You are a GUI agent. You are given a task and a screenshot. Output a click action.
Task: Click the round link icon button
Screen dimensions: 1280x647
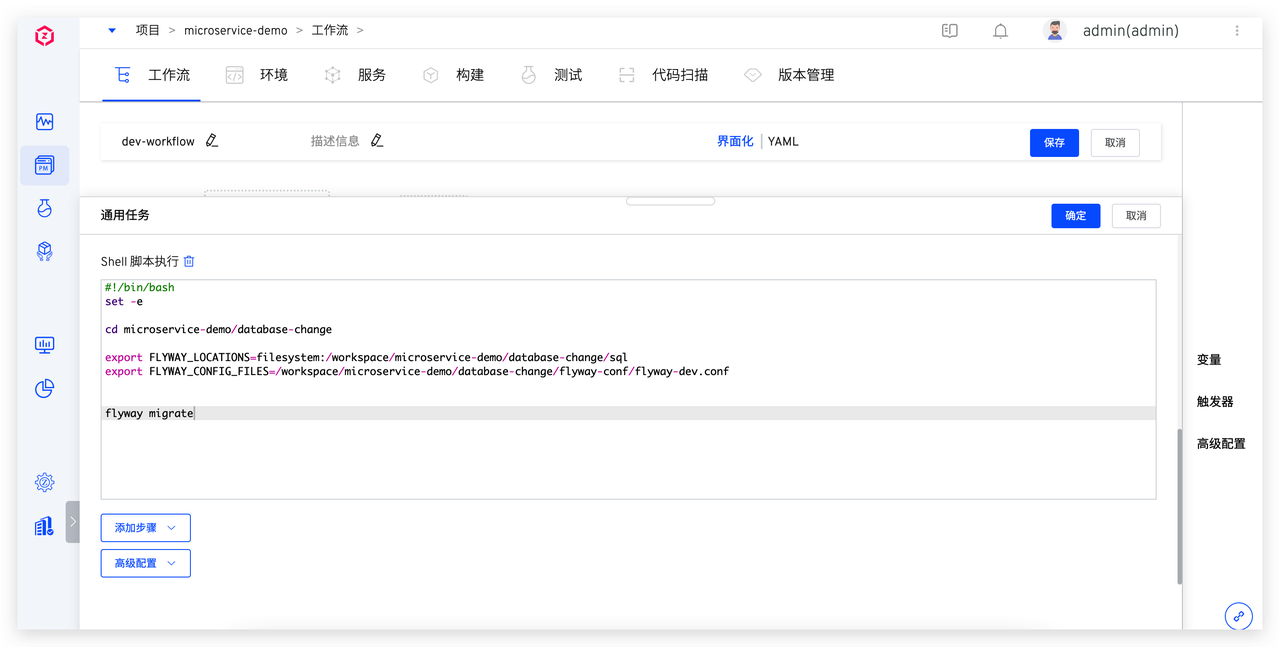coord(1238,616)
